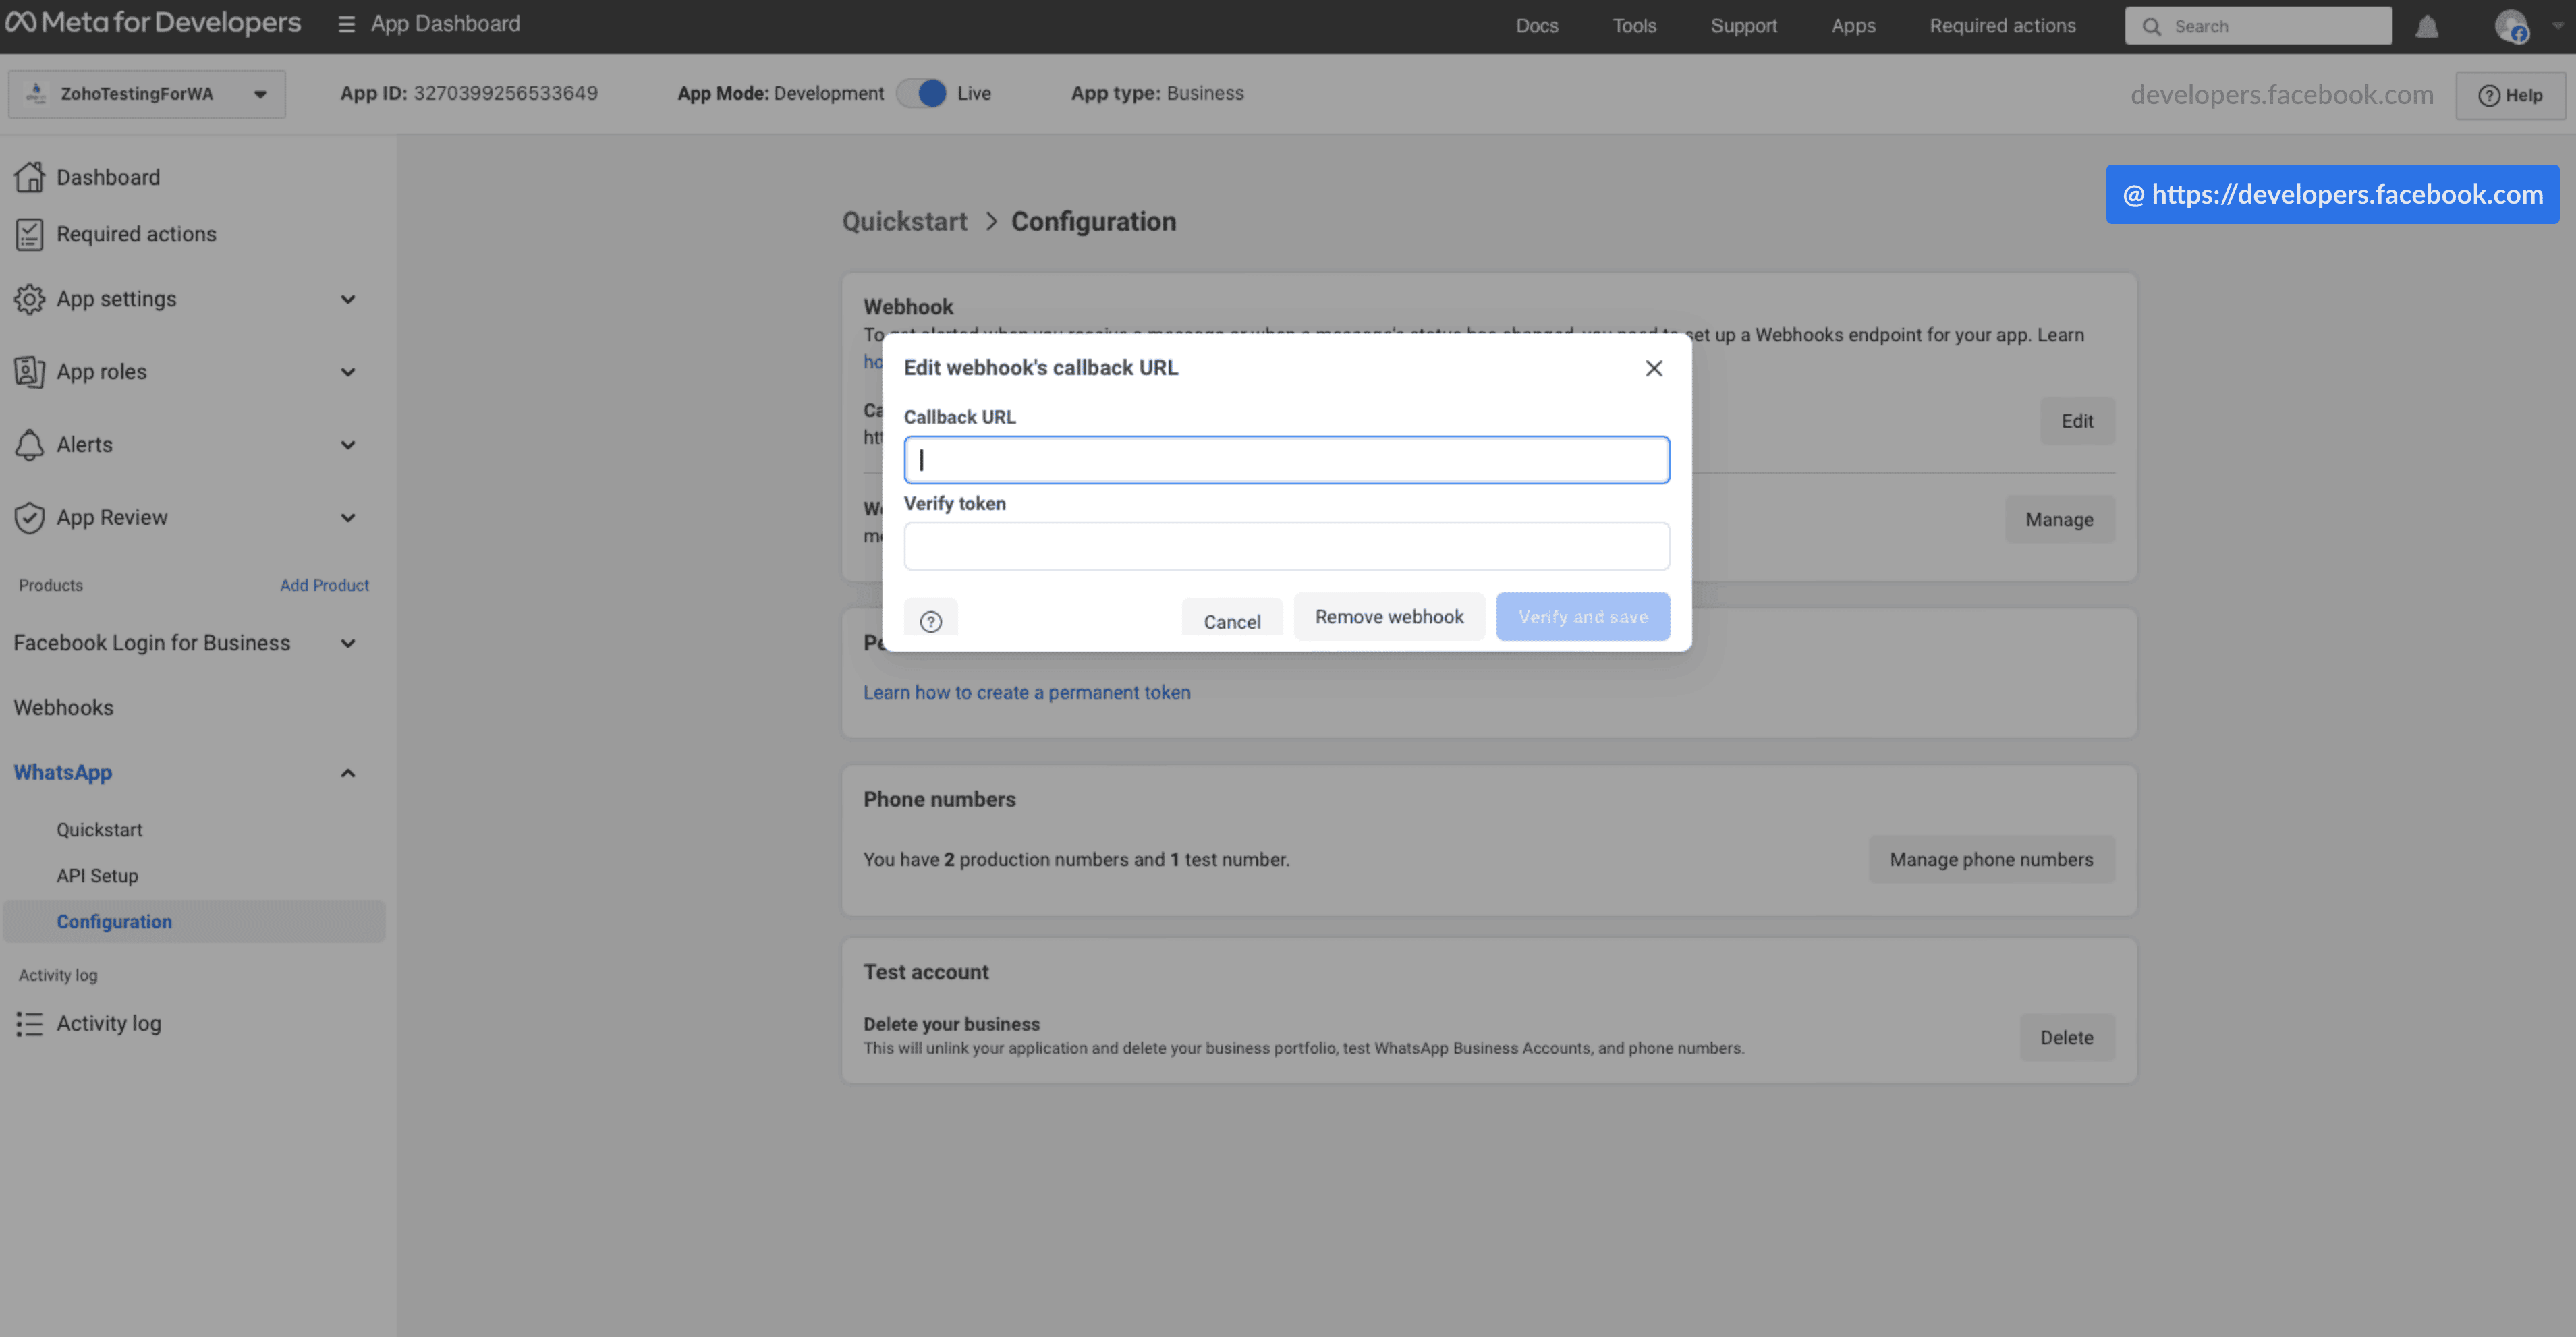Viewport: 2576px width, 1337px height.
Task: Open Learn how to create a permanent token
Action: pos(1027,691)
